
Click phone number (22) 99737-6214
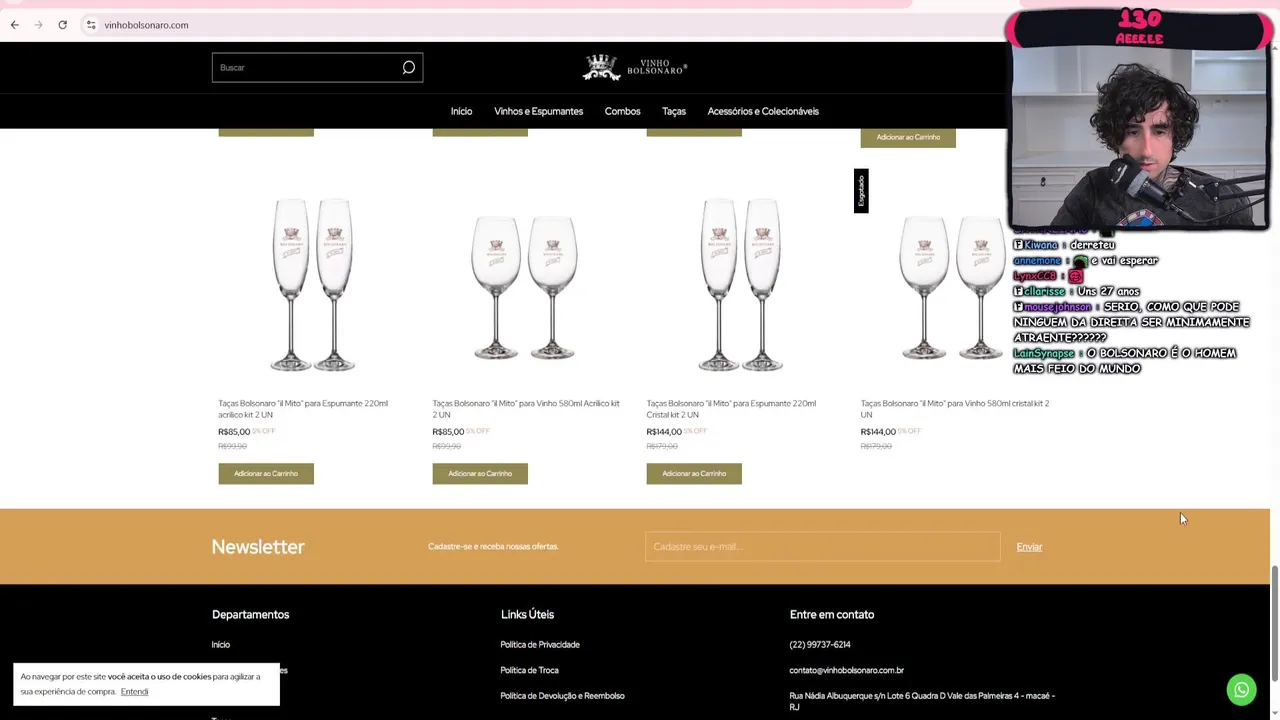pos(820,645)
